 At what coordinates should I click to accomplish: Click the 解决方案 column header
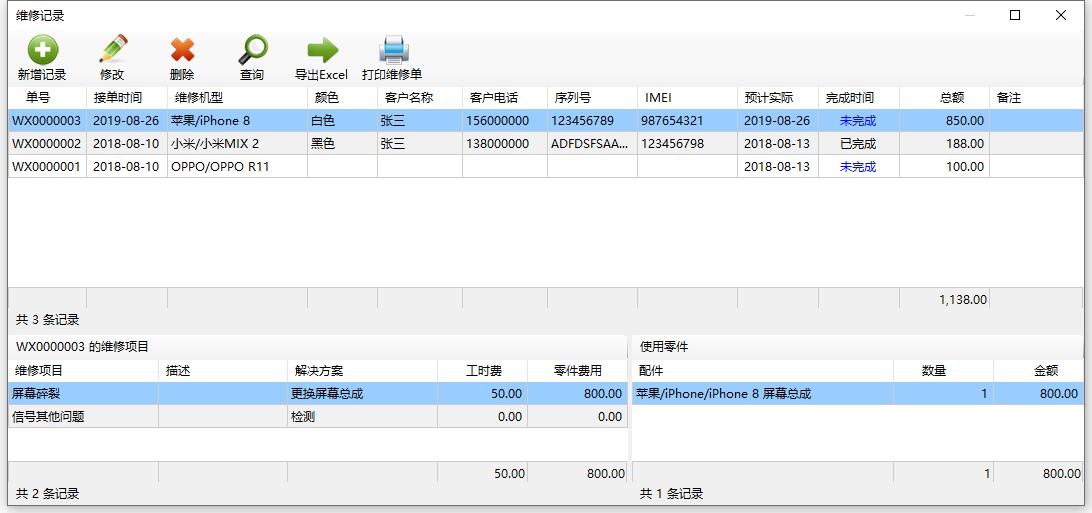click(x=362, y=371)
